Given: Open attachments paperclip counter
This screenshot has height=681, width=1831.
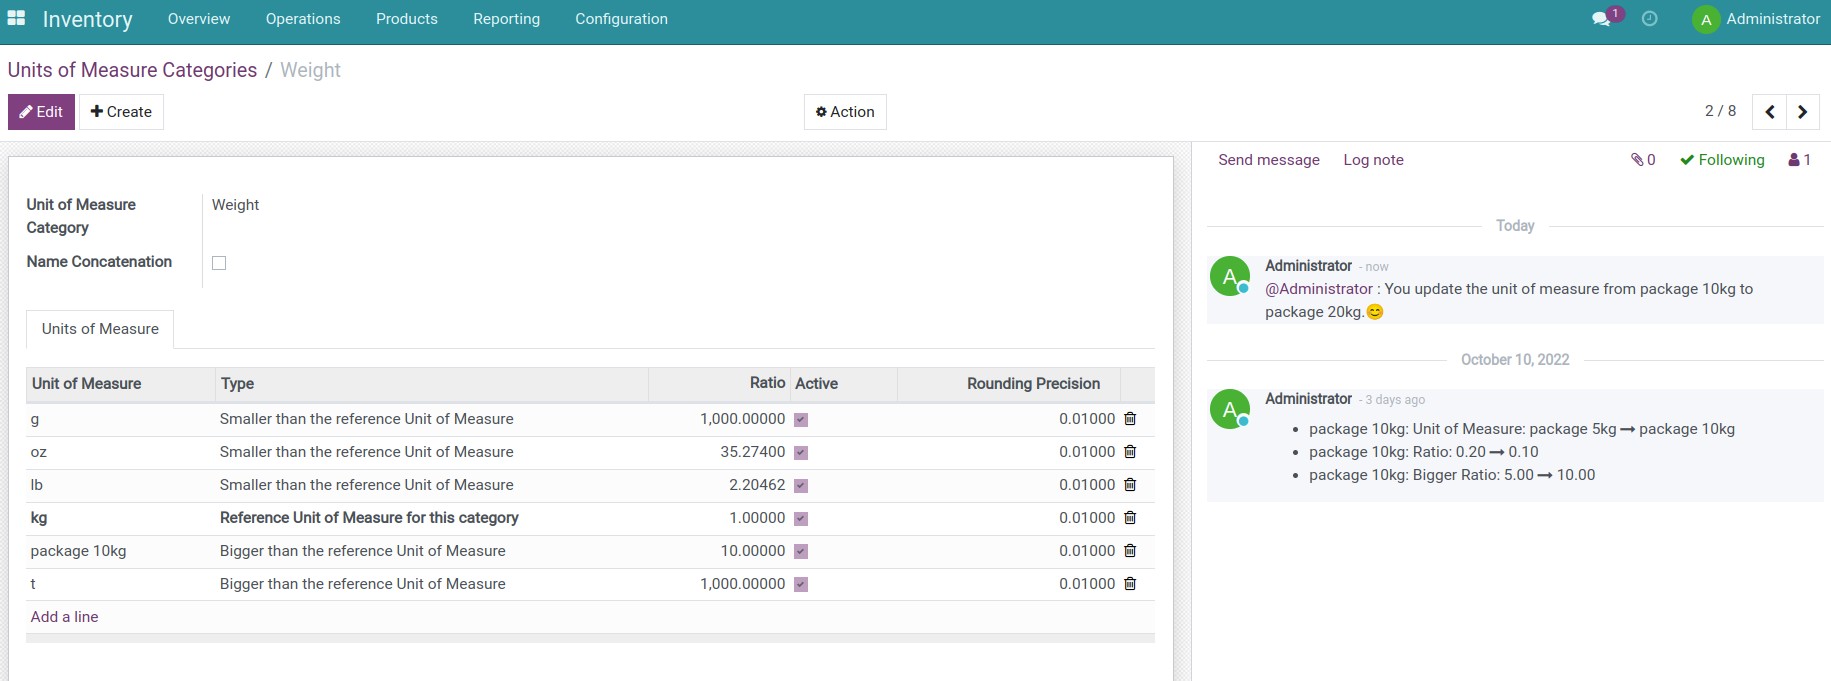Looking at the screenshot, I should (1643, 160).
